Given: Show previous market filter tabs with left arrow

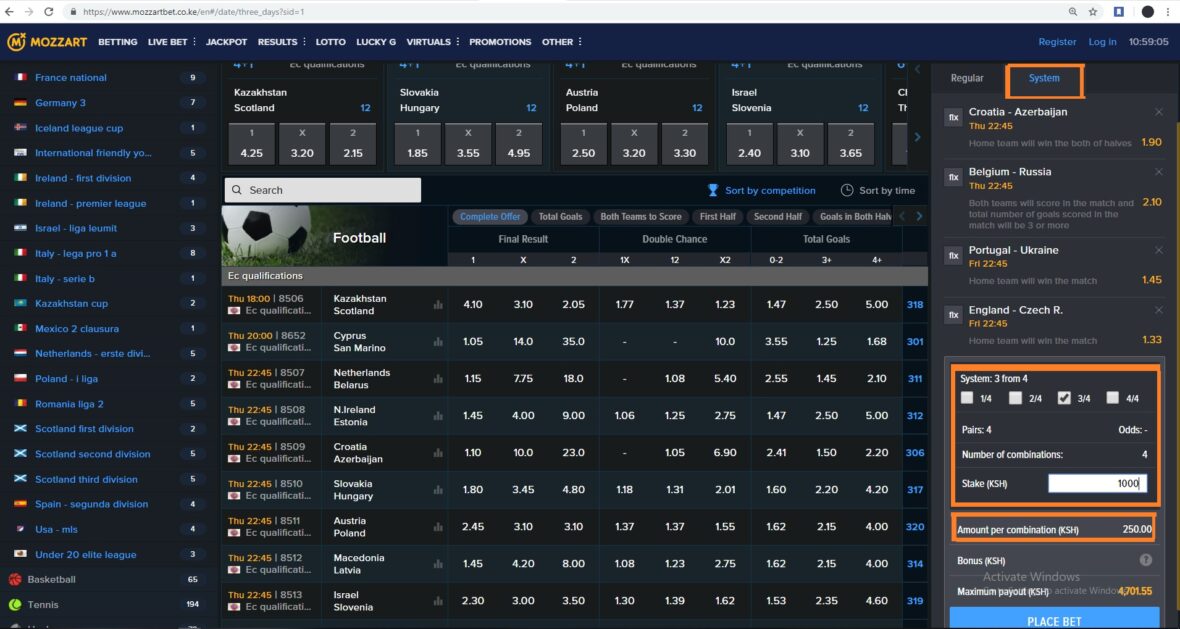Looking at the screenshot, I should point(902,217).
